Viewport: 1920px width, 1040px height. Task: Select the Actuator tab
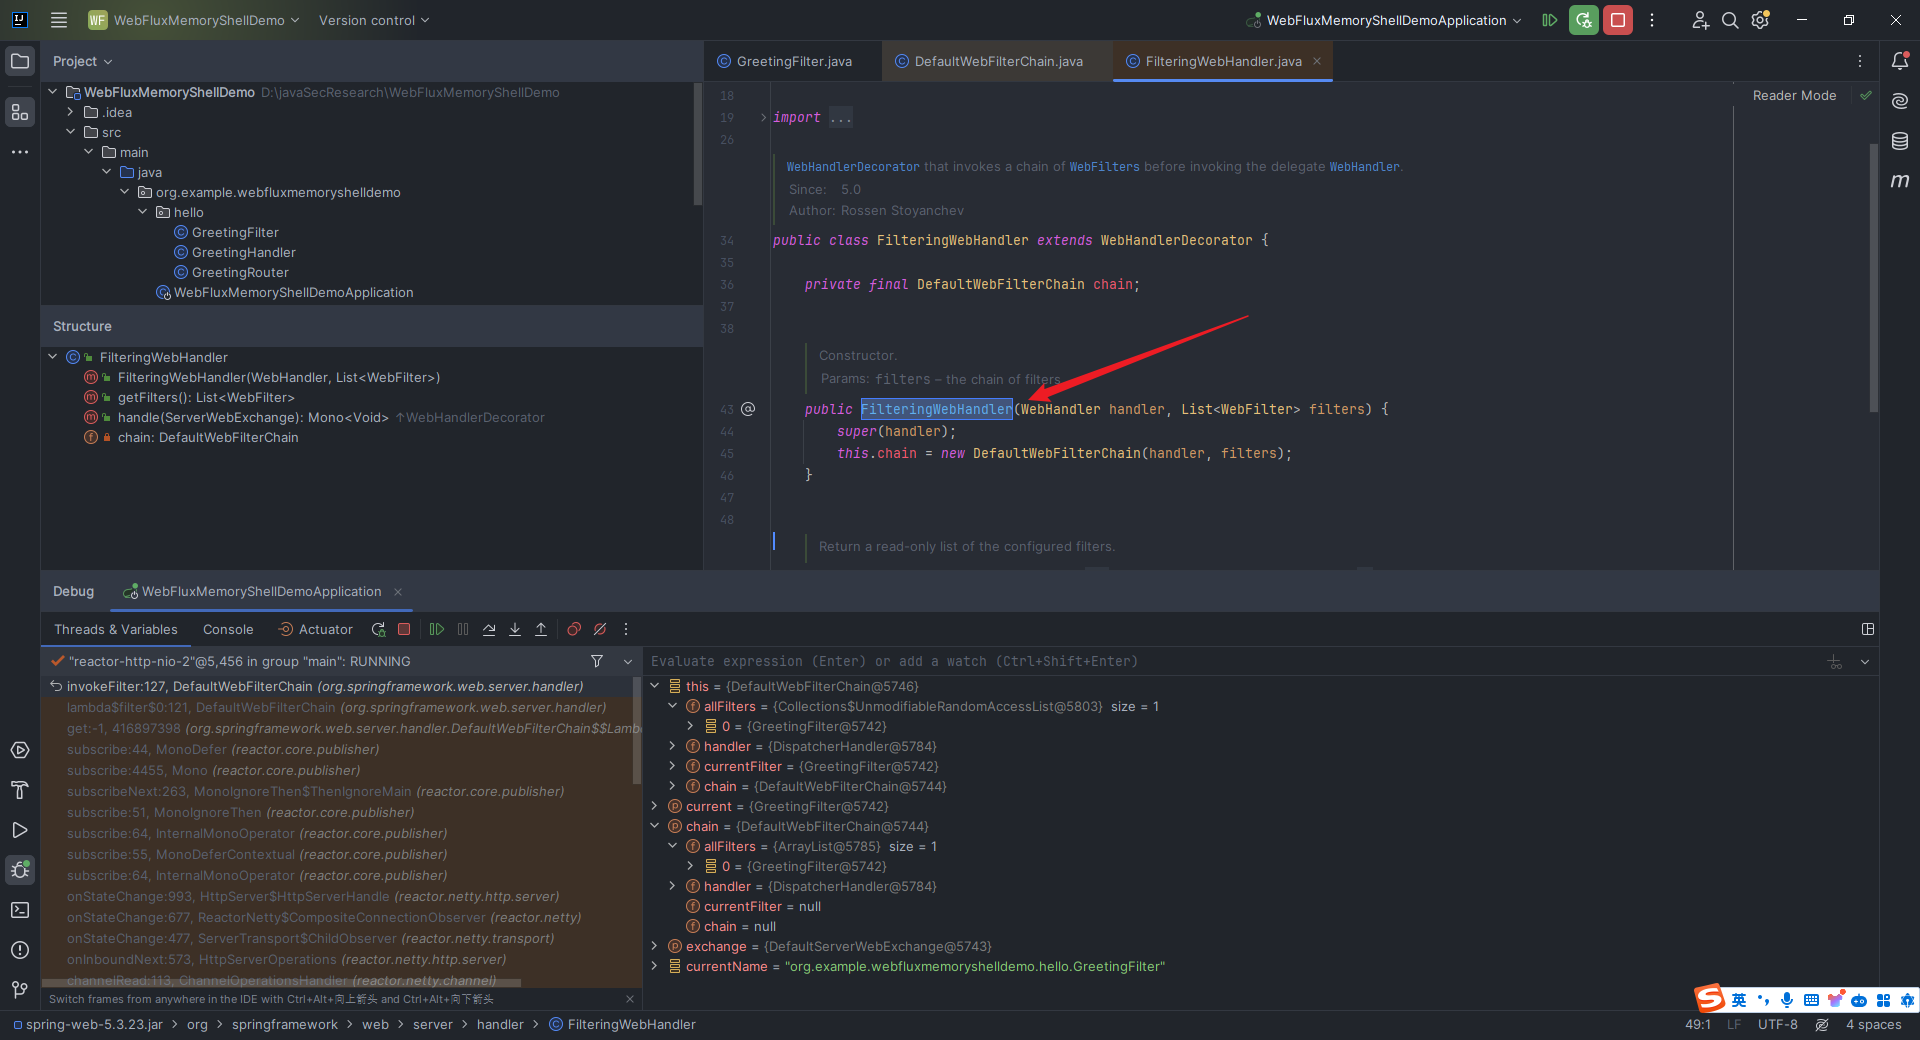pos(315,629)
